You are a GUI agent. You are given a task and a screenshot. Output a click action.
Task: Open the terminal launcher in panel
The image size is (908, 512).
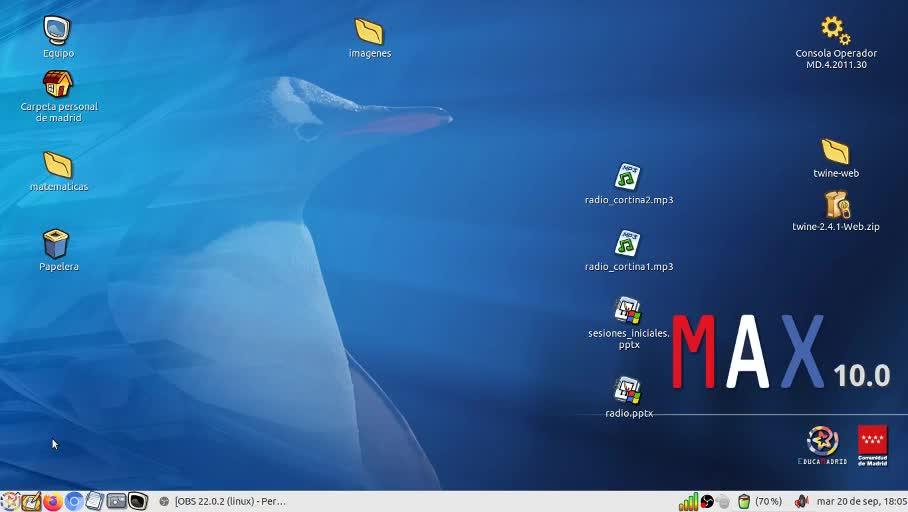coord(138,502)
